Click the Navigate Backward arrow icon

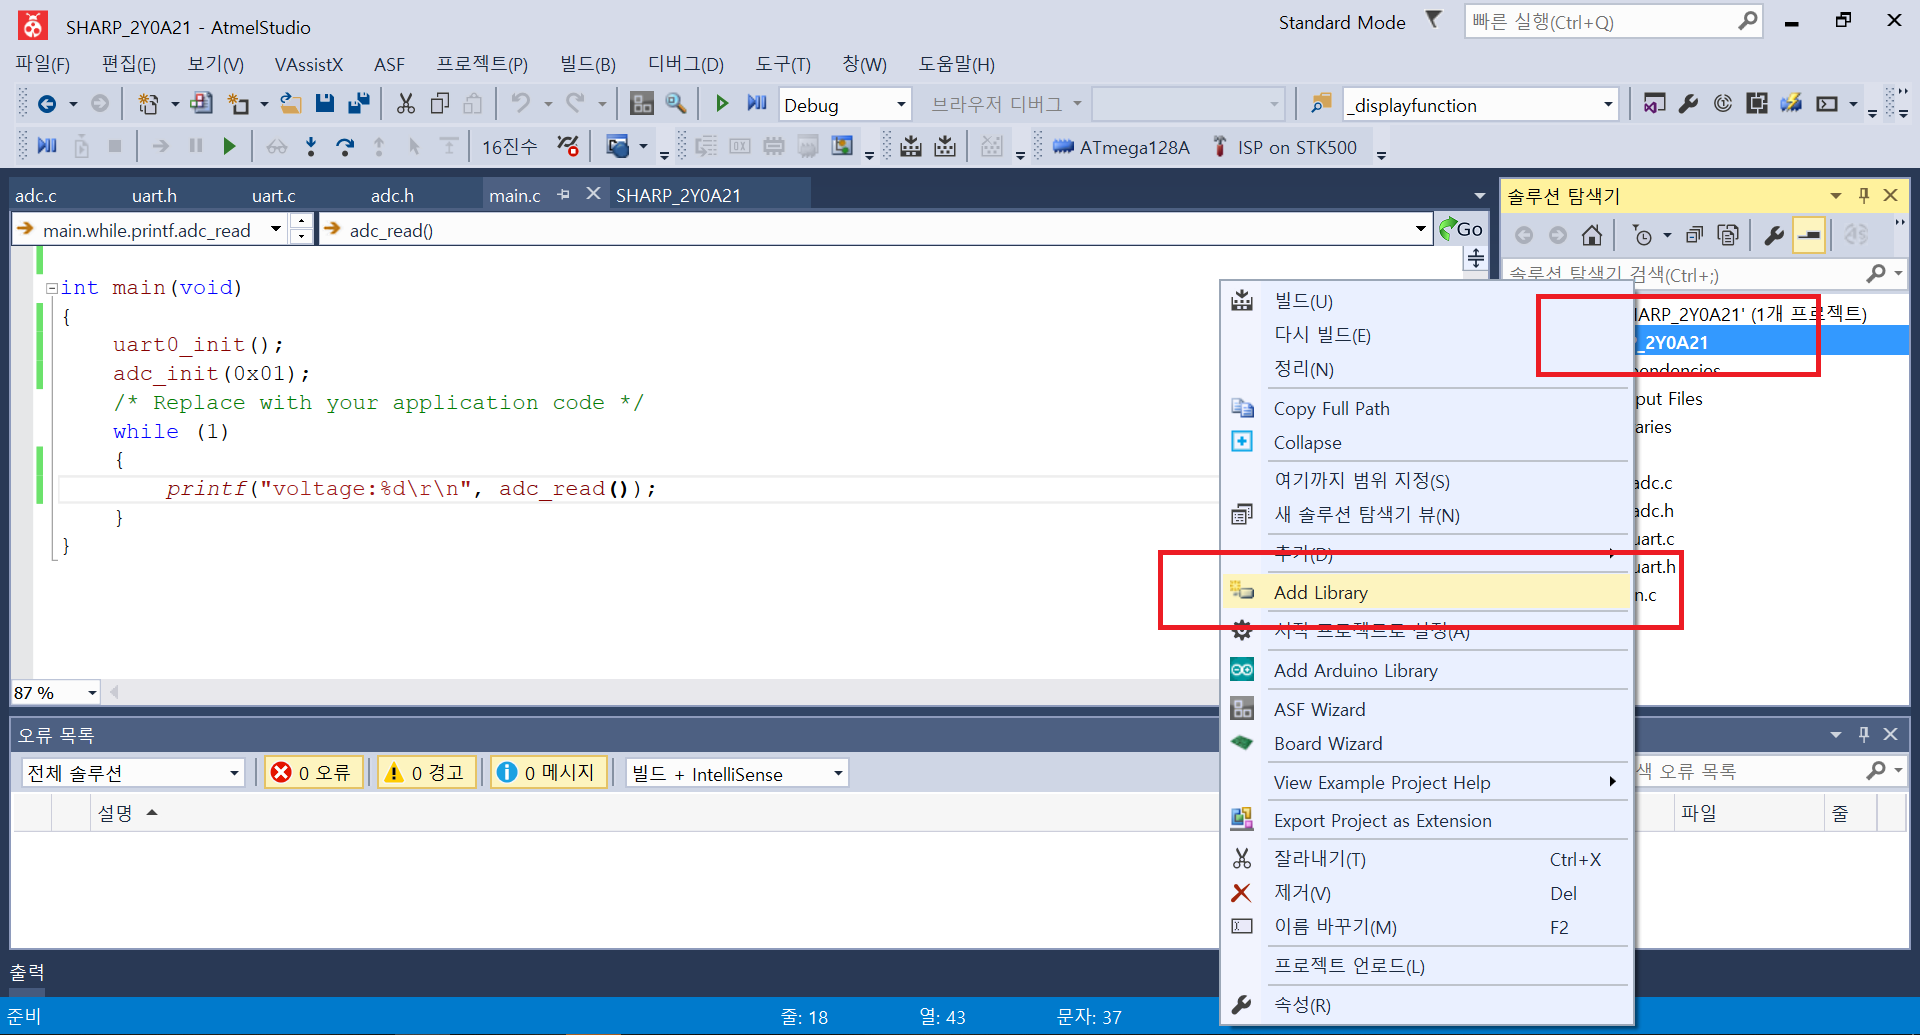pyautogui.click(x=46, y=104)
